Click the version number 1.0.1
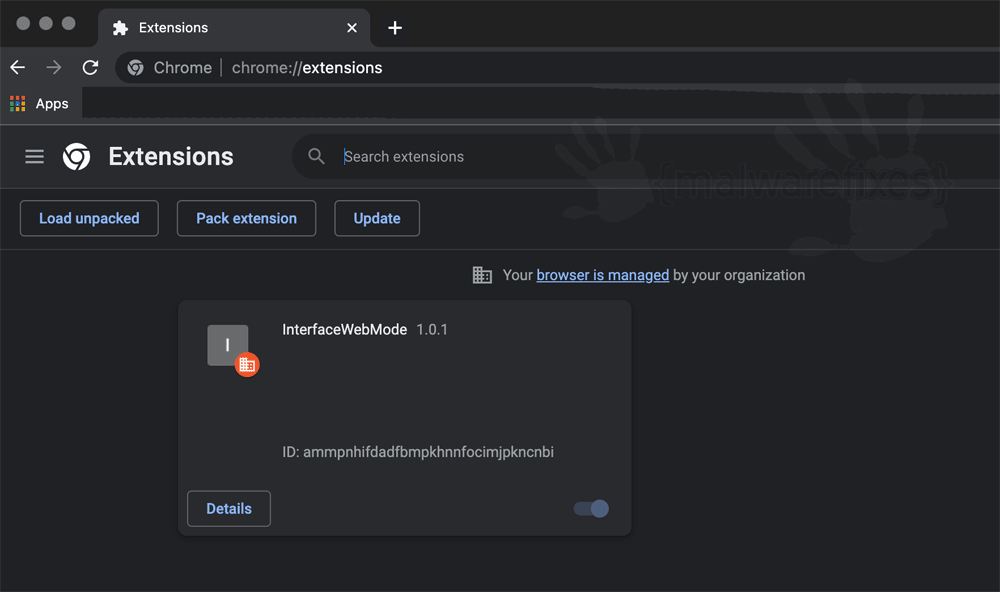The height and width of the screenshot is (592, 1000). [432, 330]
